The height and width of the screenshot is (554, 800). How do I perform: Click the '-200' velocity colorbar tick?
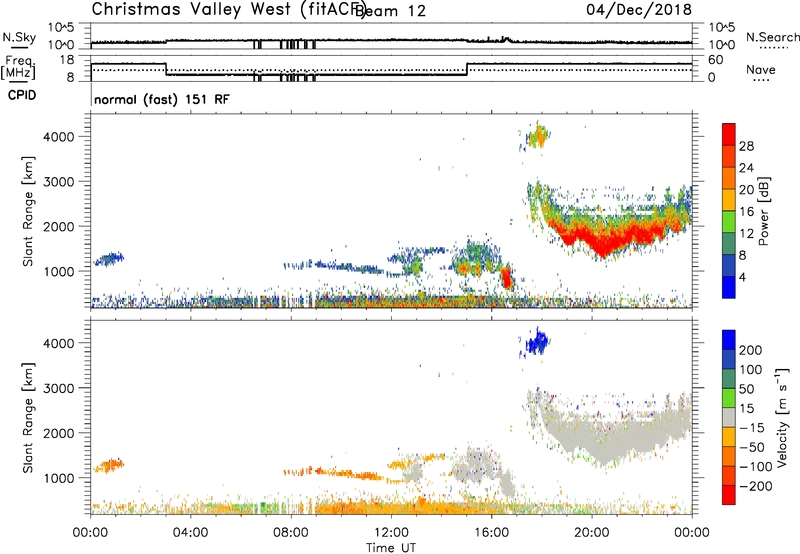coord(756,486)
